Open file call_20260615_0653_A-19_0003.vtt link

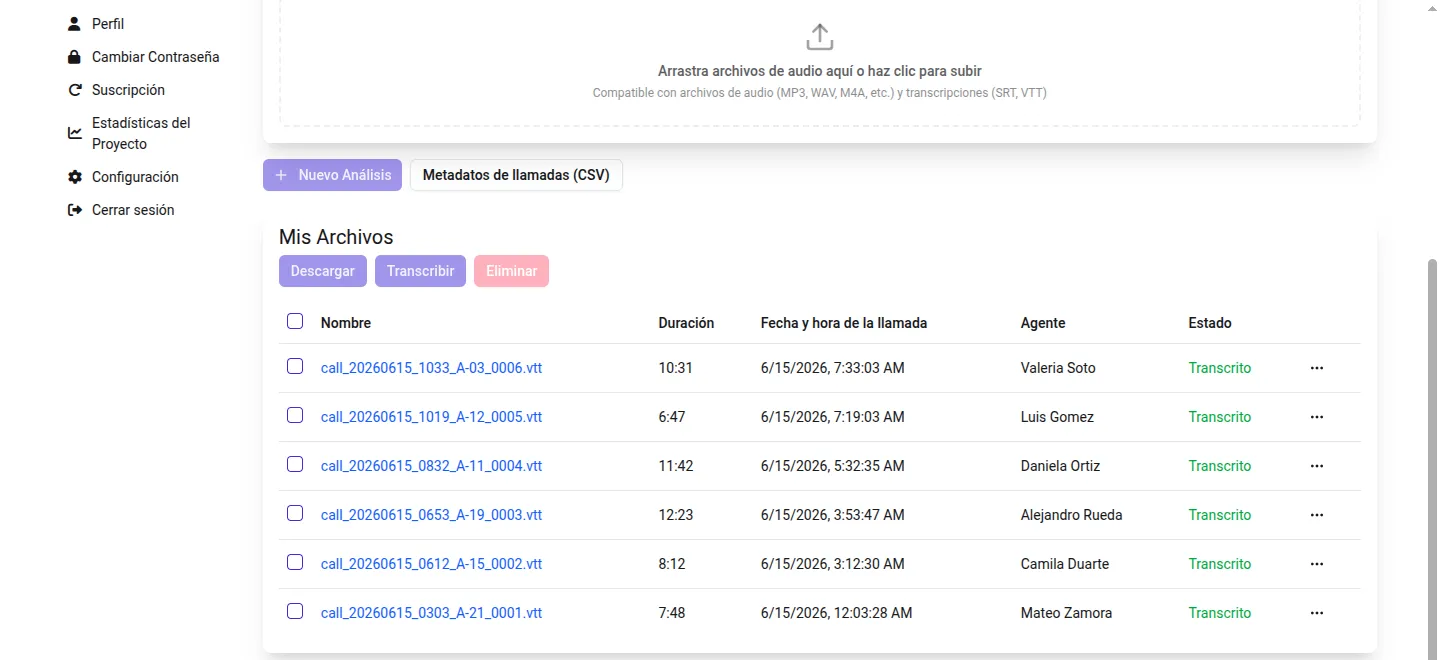click(431, 515)
